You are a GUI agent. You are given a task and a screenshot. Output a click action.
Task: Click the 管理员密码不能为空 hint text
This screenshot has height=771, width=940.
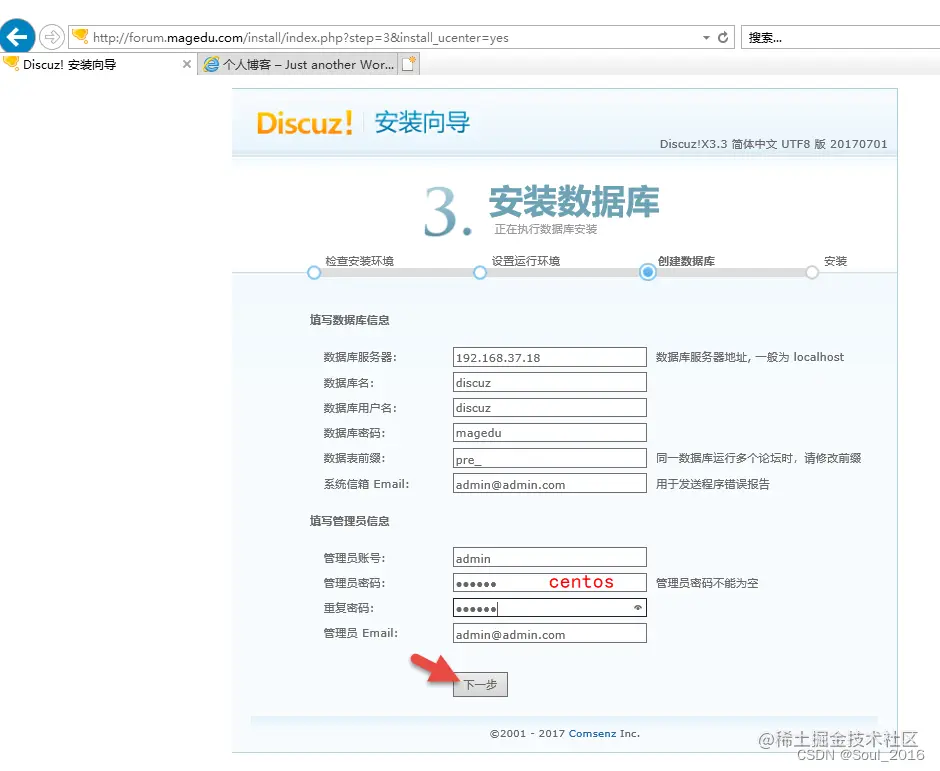pyautogui.click(x=707, y=583)
